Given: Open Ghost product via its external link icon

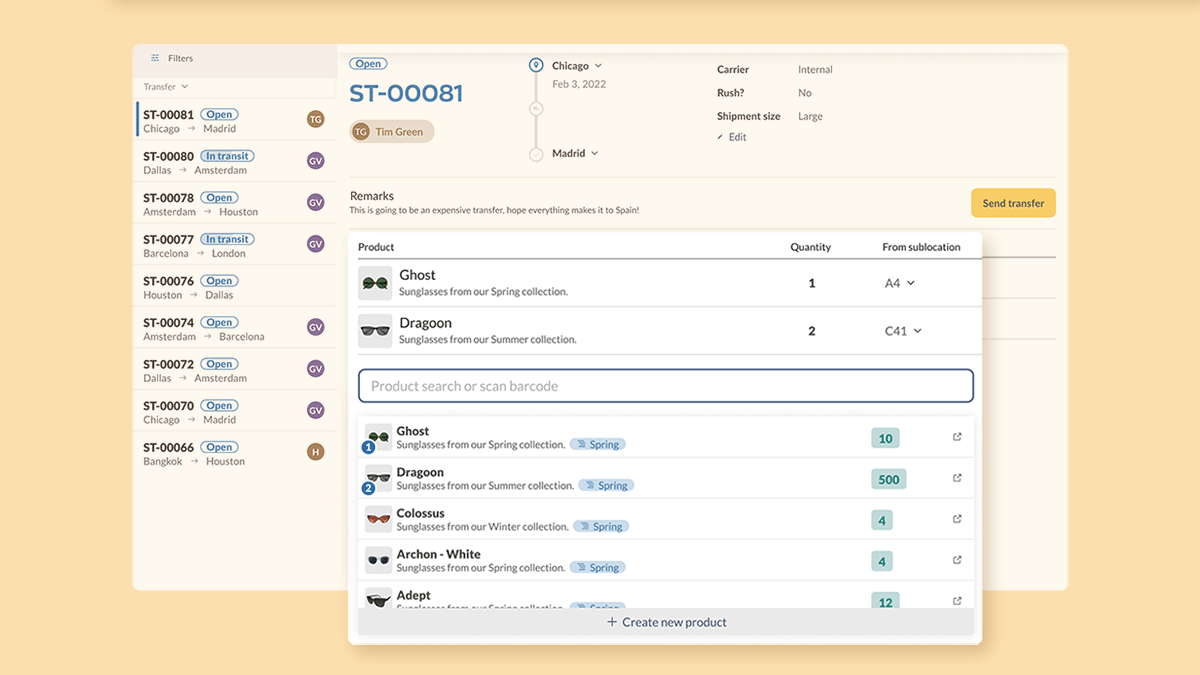Looking at the screenshot, I should [957, 437].
